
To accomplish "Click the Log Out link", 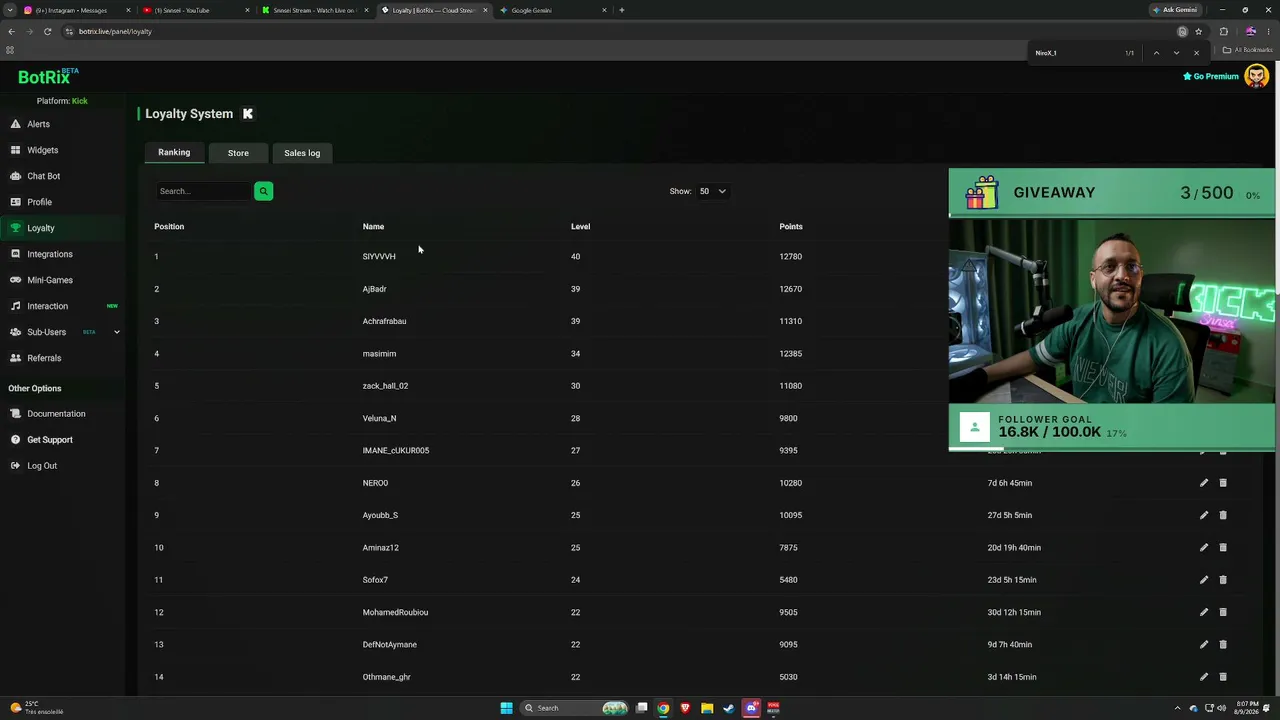I will coord(42,466).
